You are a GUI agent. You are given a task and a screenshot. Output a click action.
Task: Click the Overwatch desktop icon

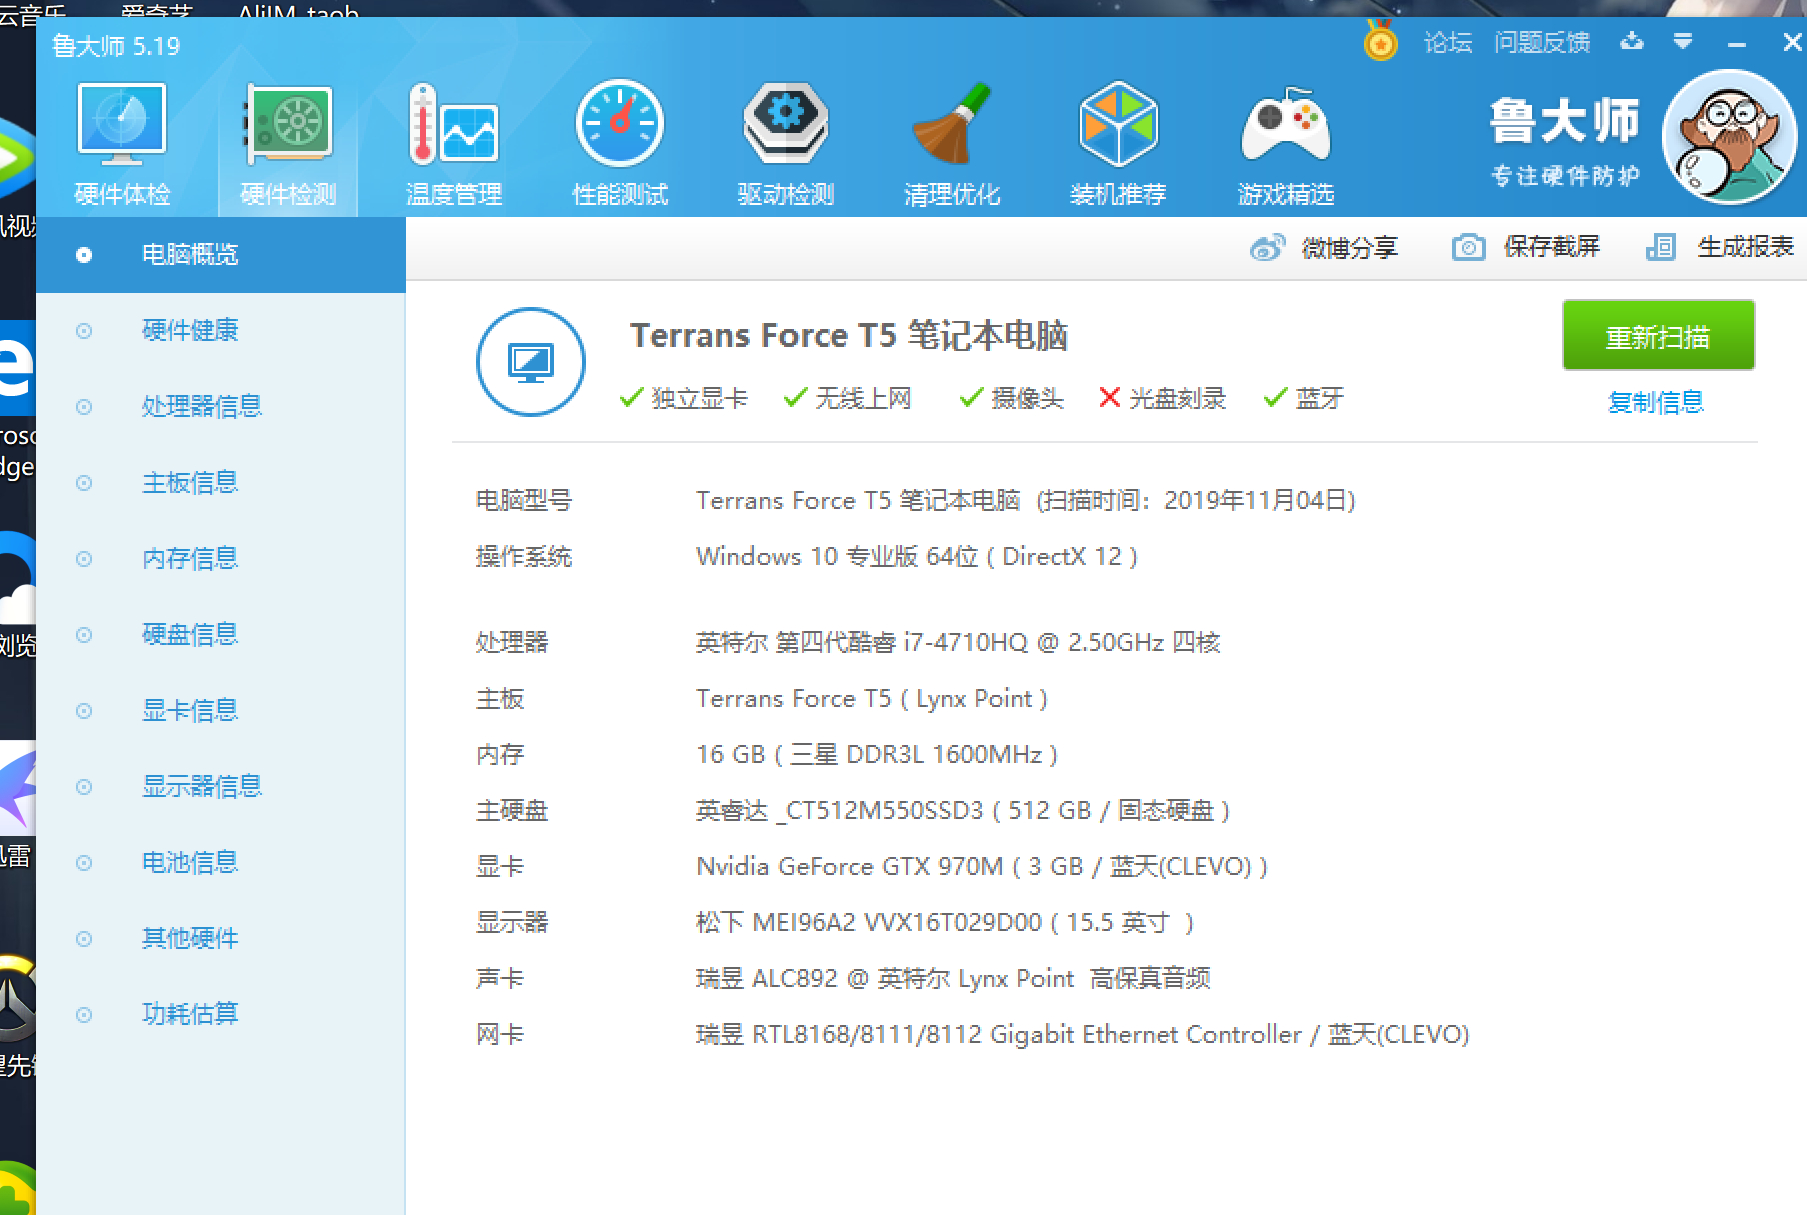17,1000
